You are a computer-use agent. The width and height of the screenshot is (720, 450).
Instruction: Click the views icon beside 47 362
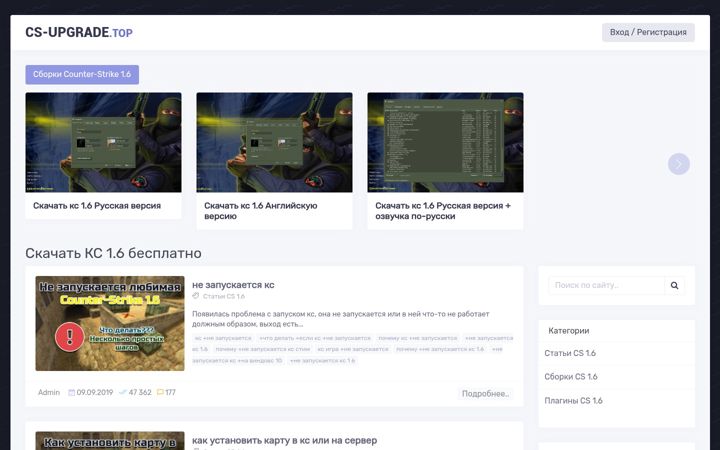tap(123, 393)
